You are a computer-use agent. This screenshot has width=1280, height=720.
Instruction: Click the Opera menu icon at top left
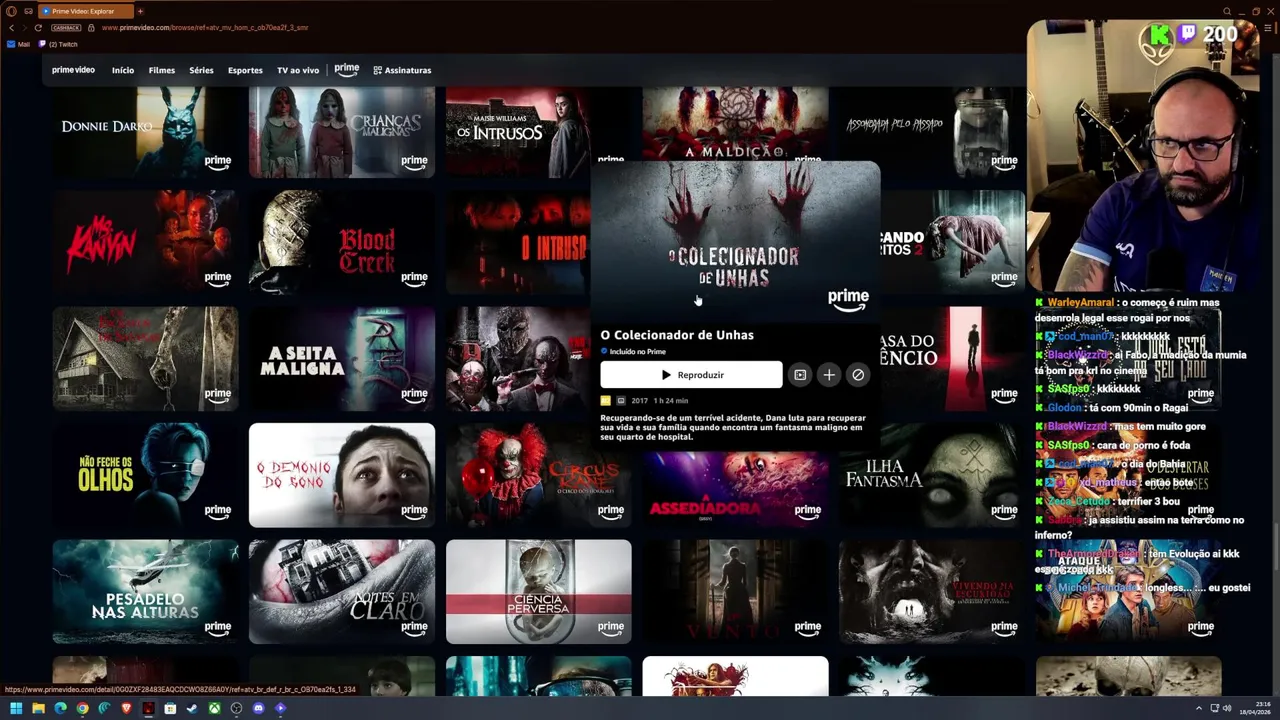(11, 11)
